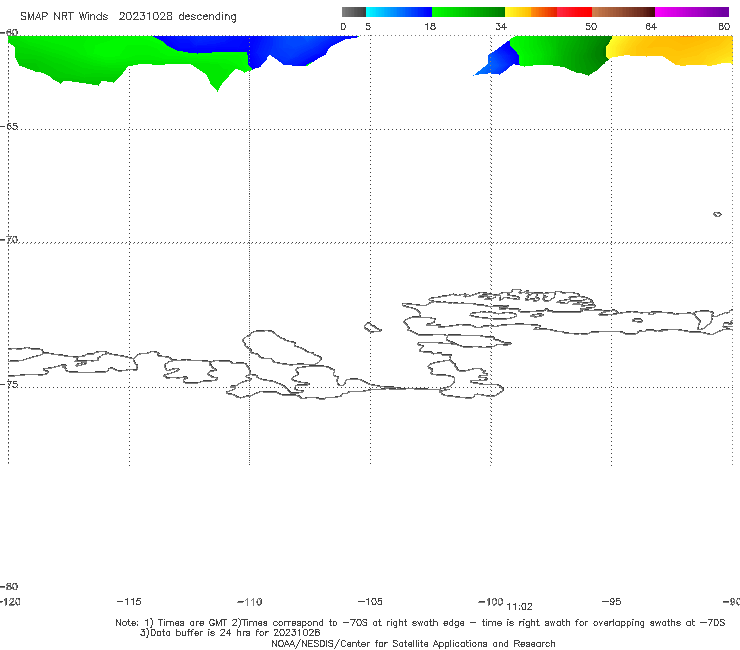Click the red color bar segment
Image resolution: width=740 pixels, height=650 pixels.
[x=574, y=12]
